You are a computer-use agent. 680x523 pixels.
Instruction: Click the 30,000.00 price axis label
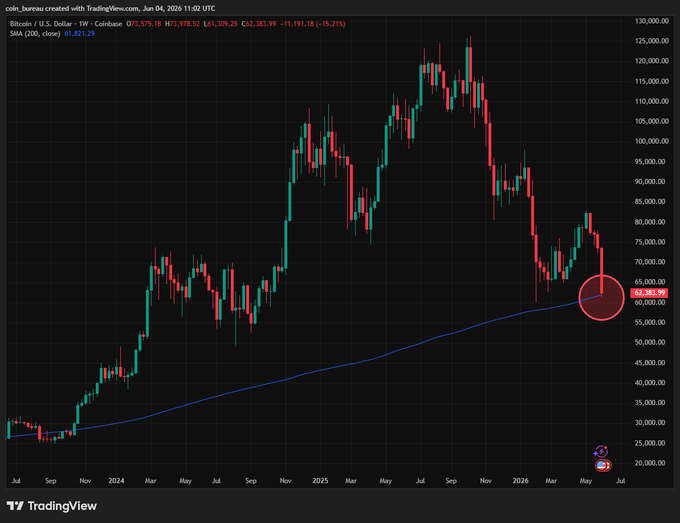coord(650,422)
